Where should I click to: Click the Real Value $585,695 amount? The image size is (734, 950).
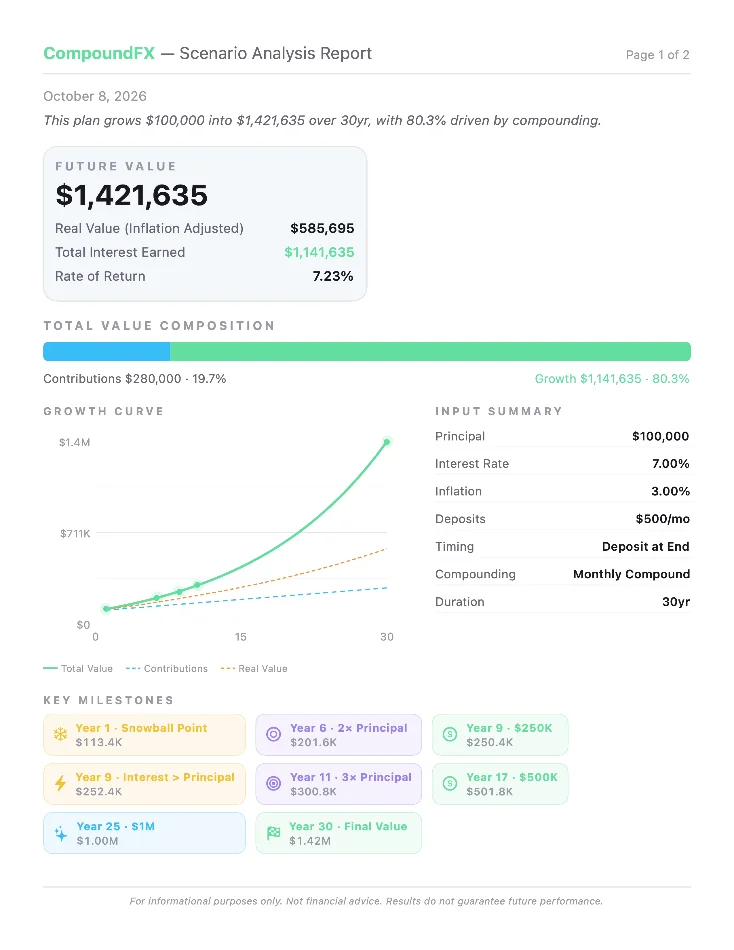click(322, 228)
